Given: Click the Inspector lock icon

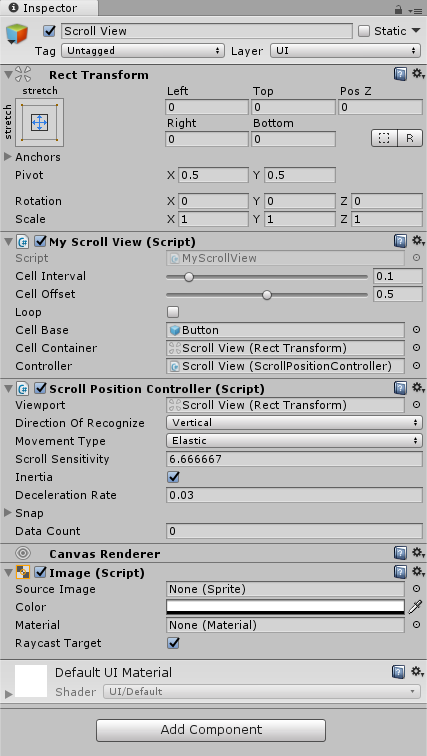Looking at the screenshot, I should point(398,9).
